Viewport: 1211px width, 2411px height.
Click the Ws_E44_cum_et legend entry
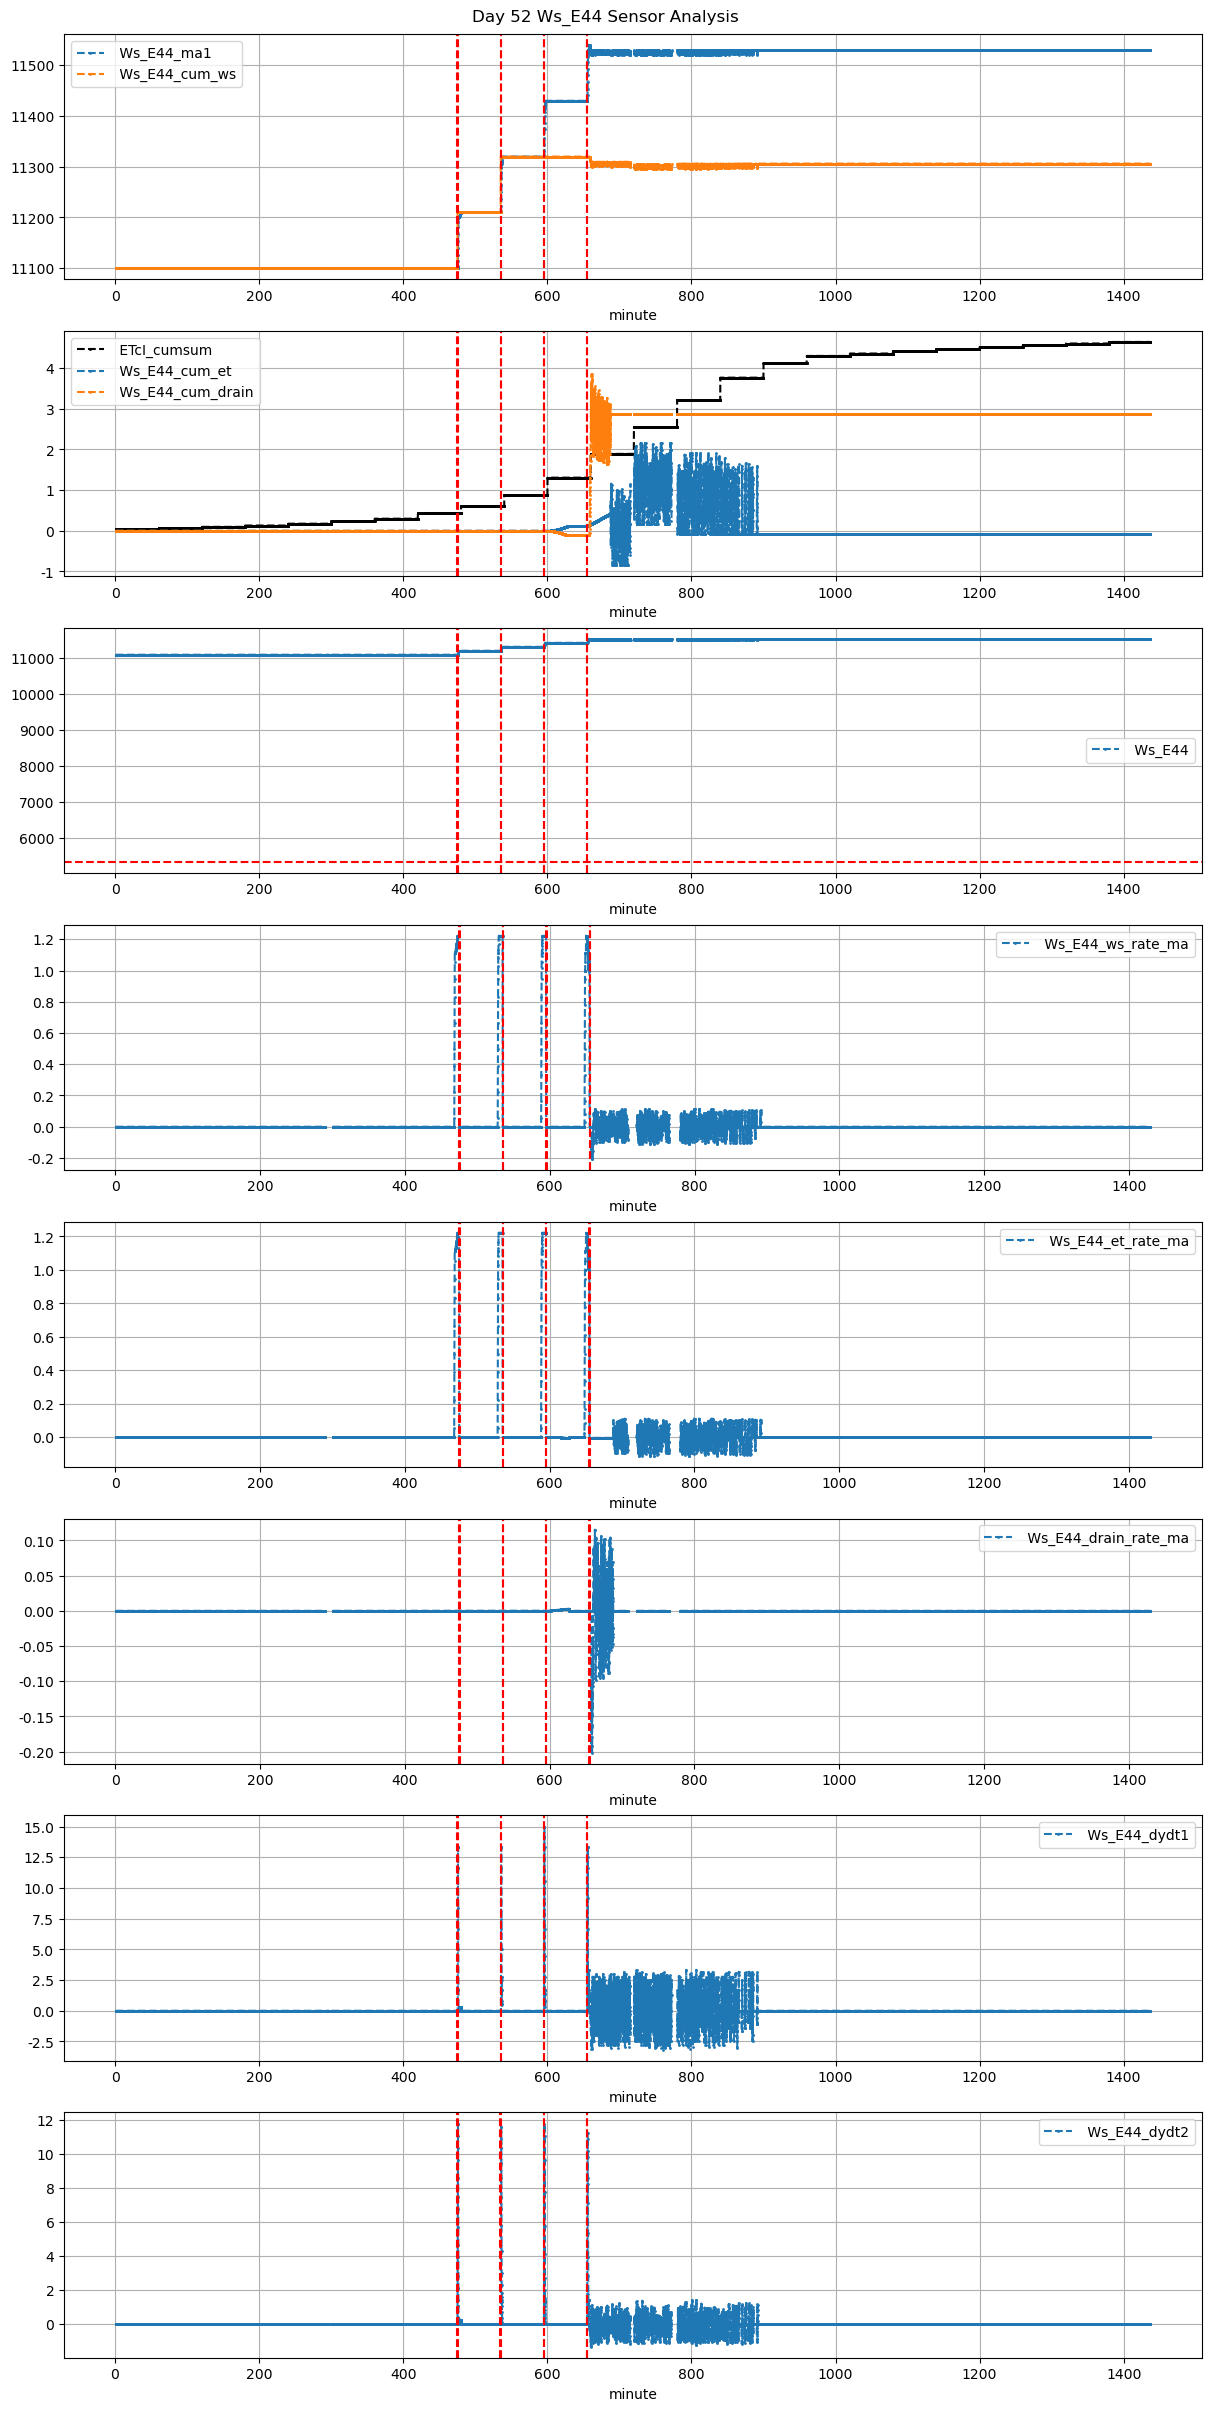coord(175,371)
